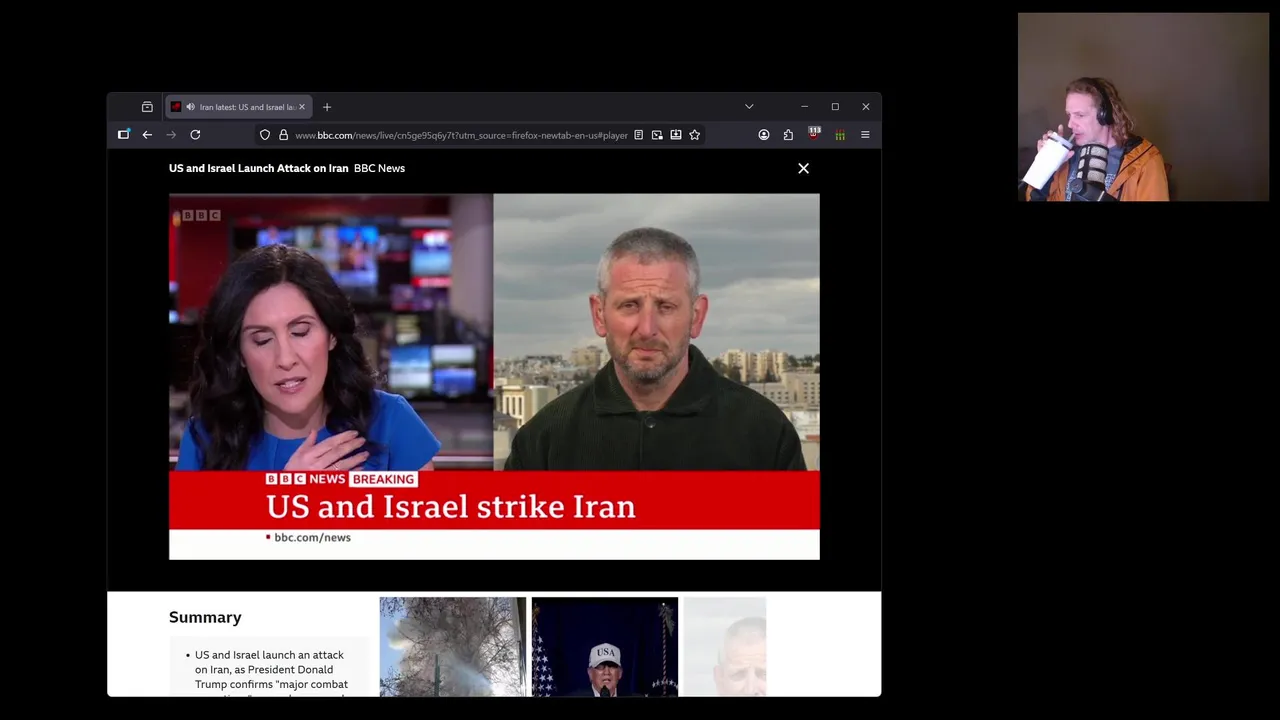
Task: Open picture-in-picture from the address bar
Action: click(657, 135)
